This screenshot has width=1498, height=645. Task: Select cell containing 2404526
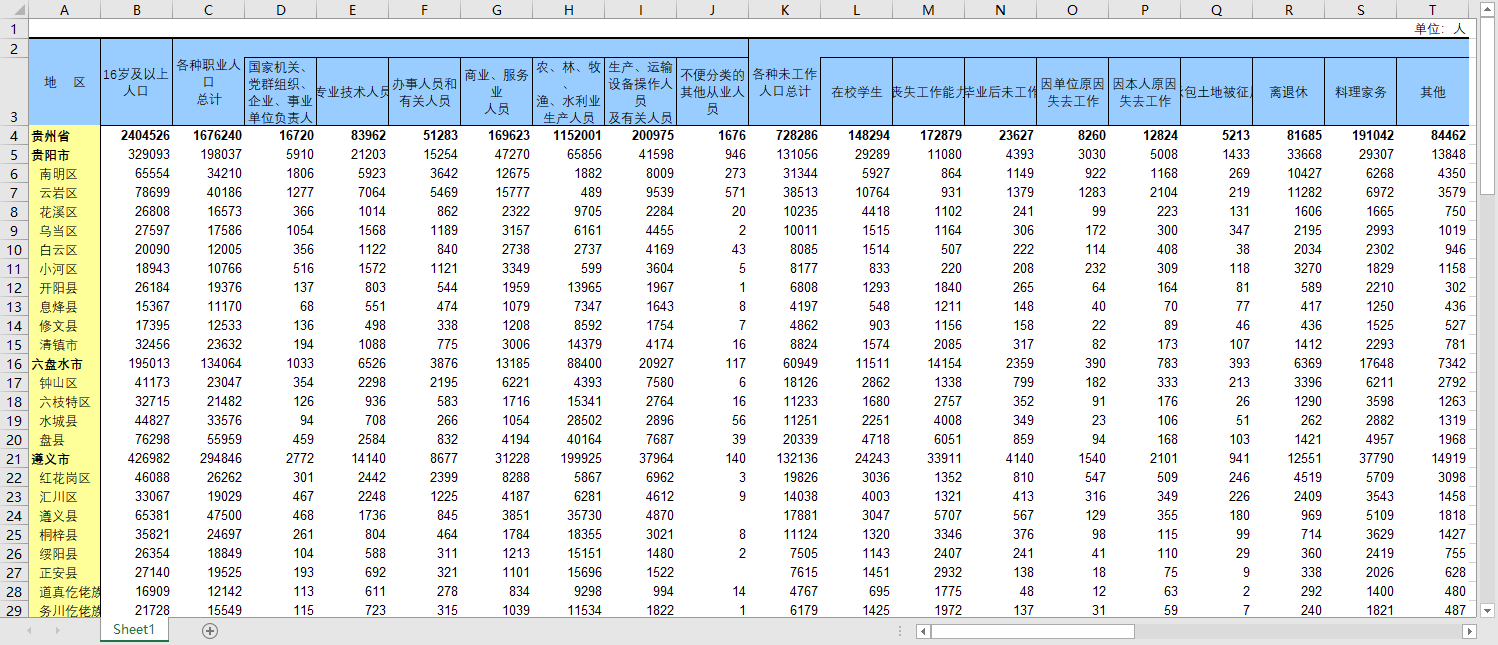click(136, 136)
